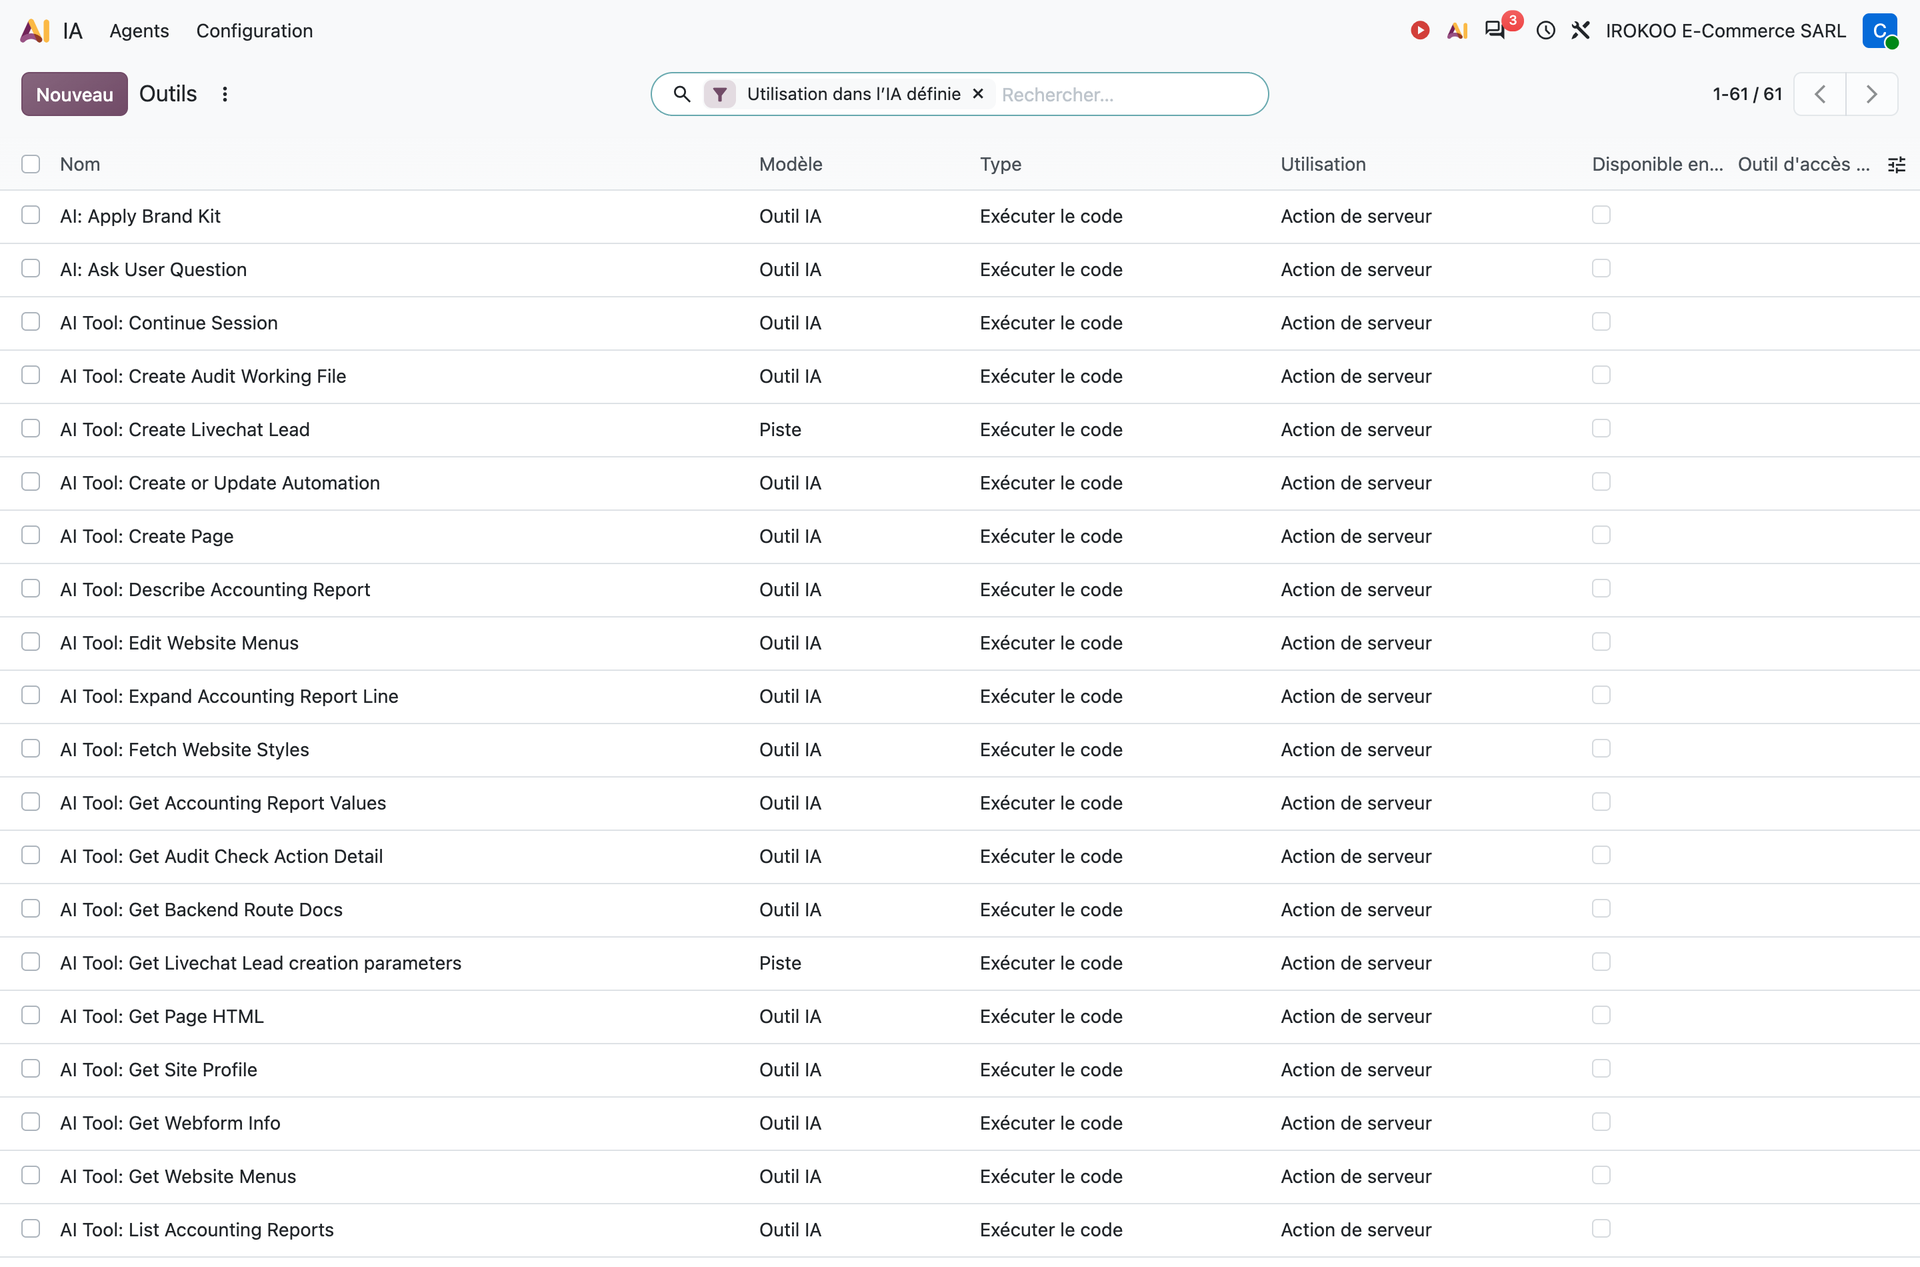Go to next page of records
1920x1267 pixels.
pyautogui.click(x=1872, y=94)
